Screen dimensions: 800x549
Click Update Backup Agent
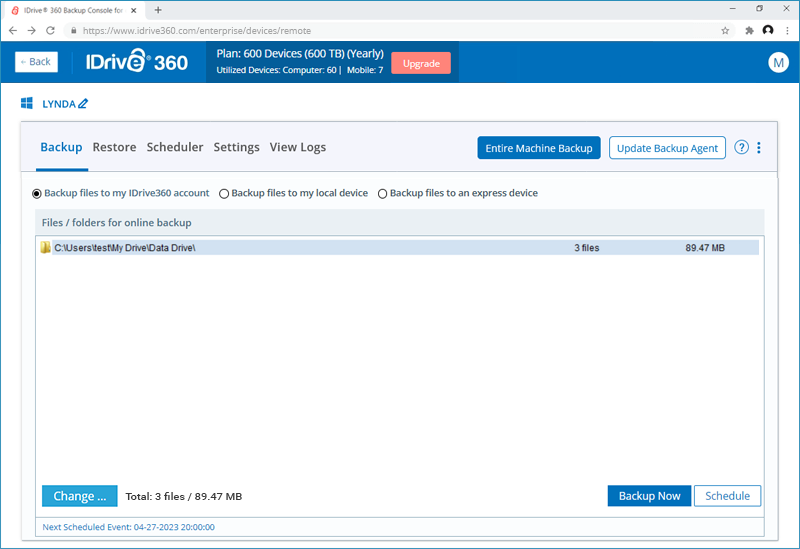tap(667, 148)
